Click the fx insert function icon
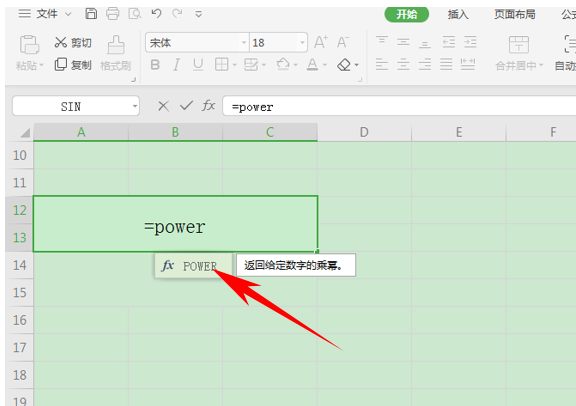This screenshot has width=576, height=406. pyautogui.click(x=209, y=106)
